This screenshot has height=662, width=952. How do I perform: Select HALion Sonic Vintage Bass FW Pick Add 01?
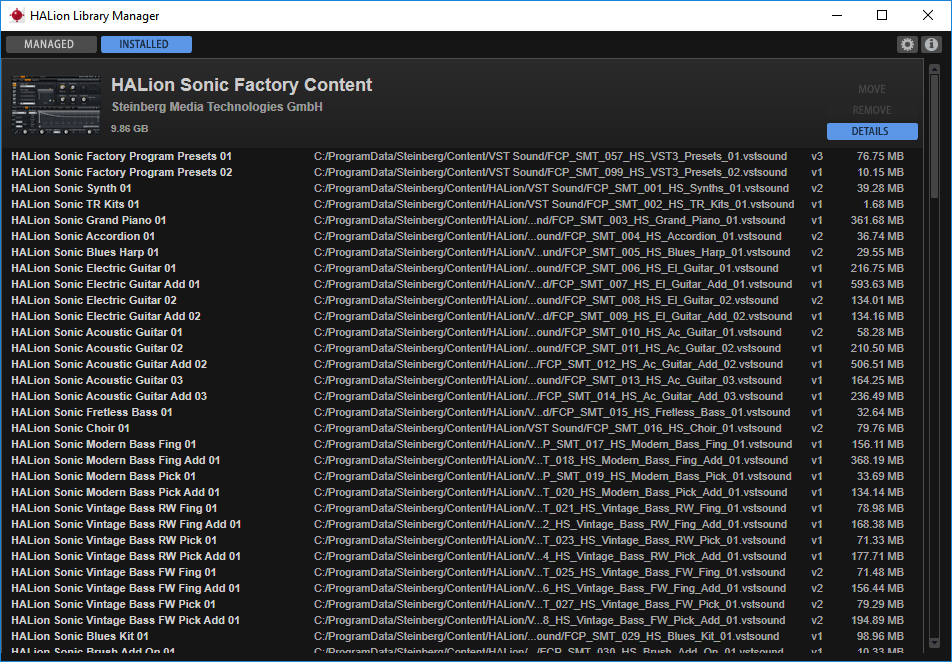pyautogui.click(x=126, y=620)
